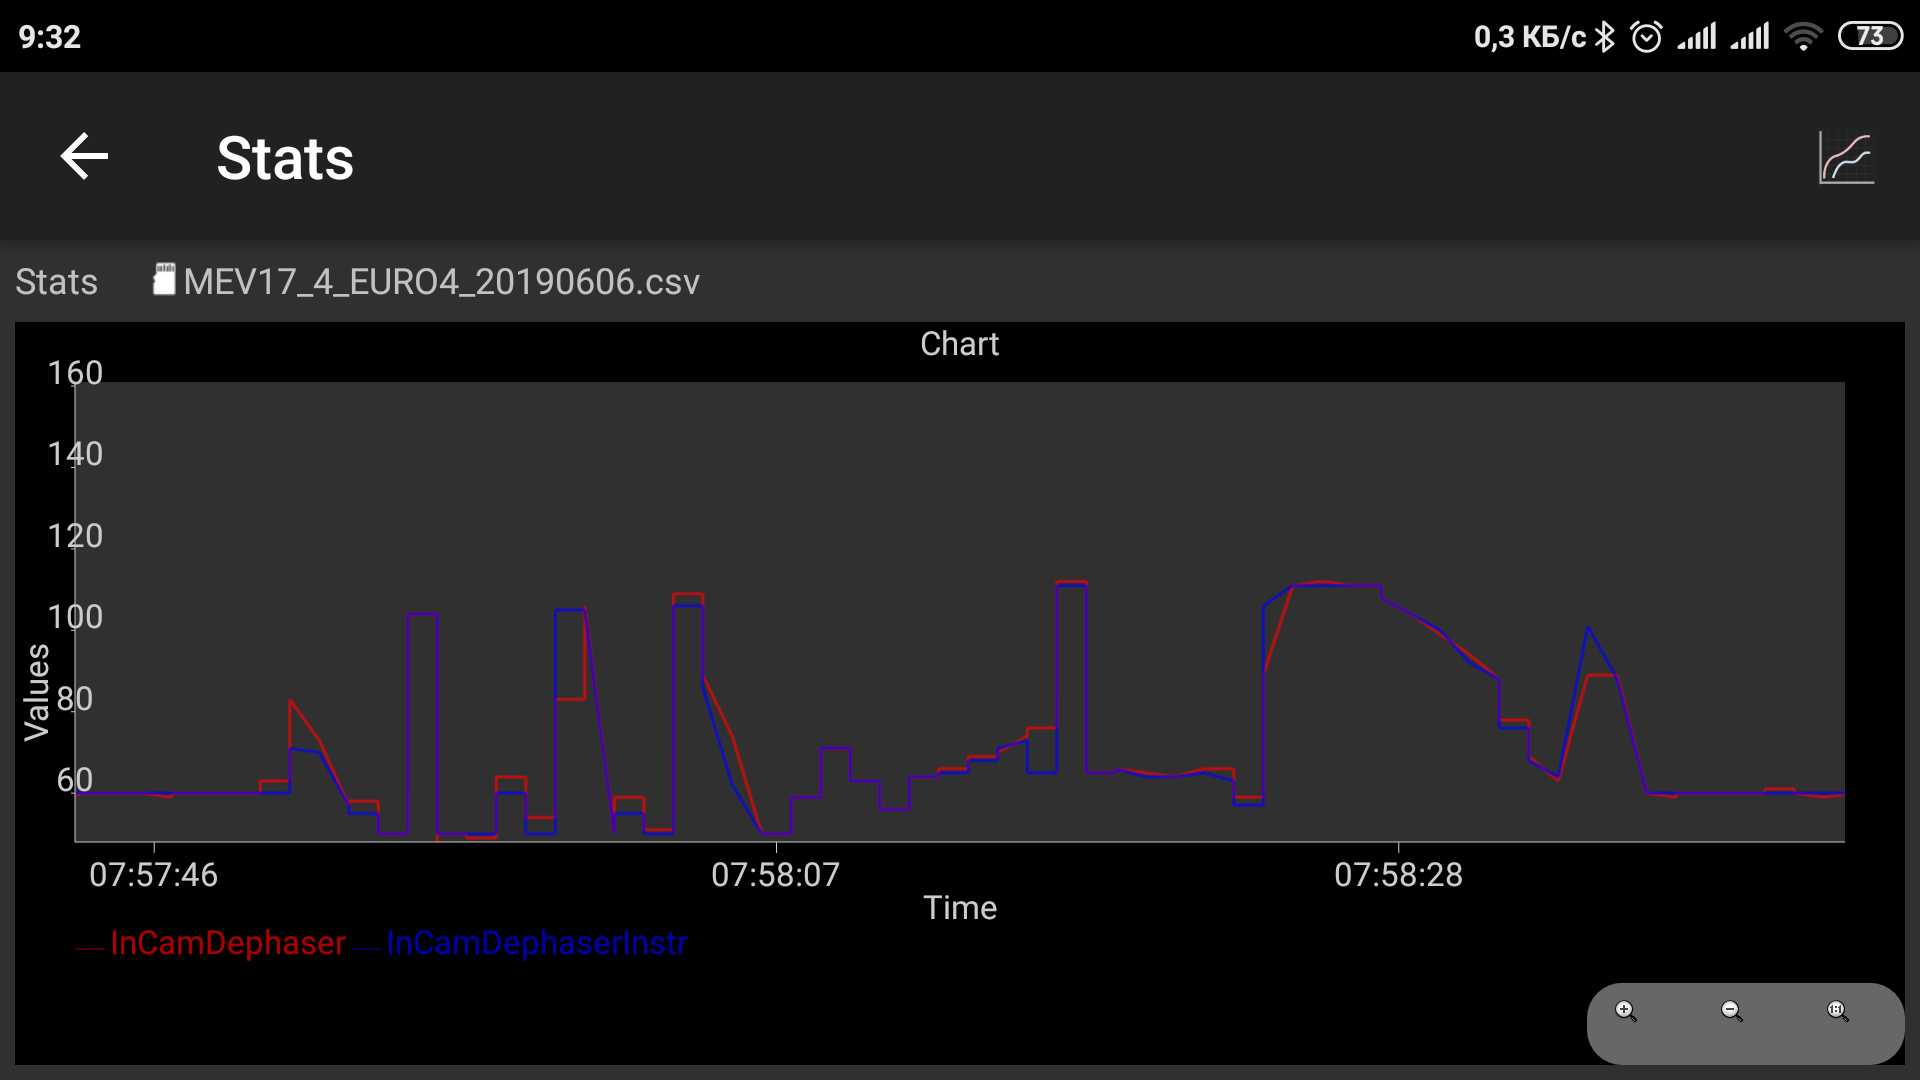Tap the 07:57:46 time axis marker
The height and width of the screenshot is (1080, 1920).
tap(153, 875)
